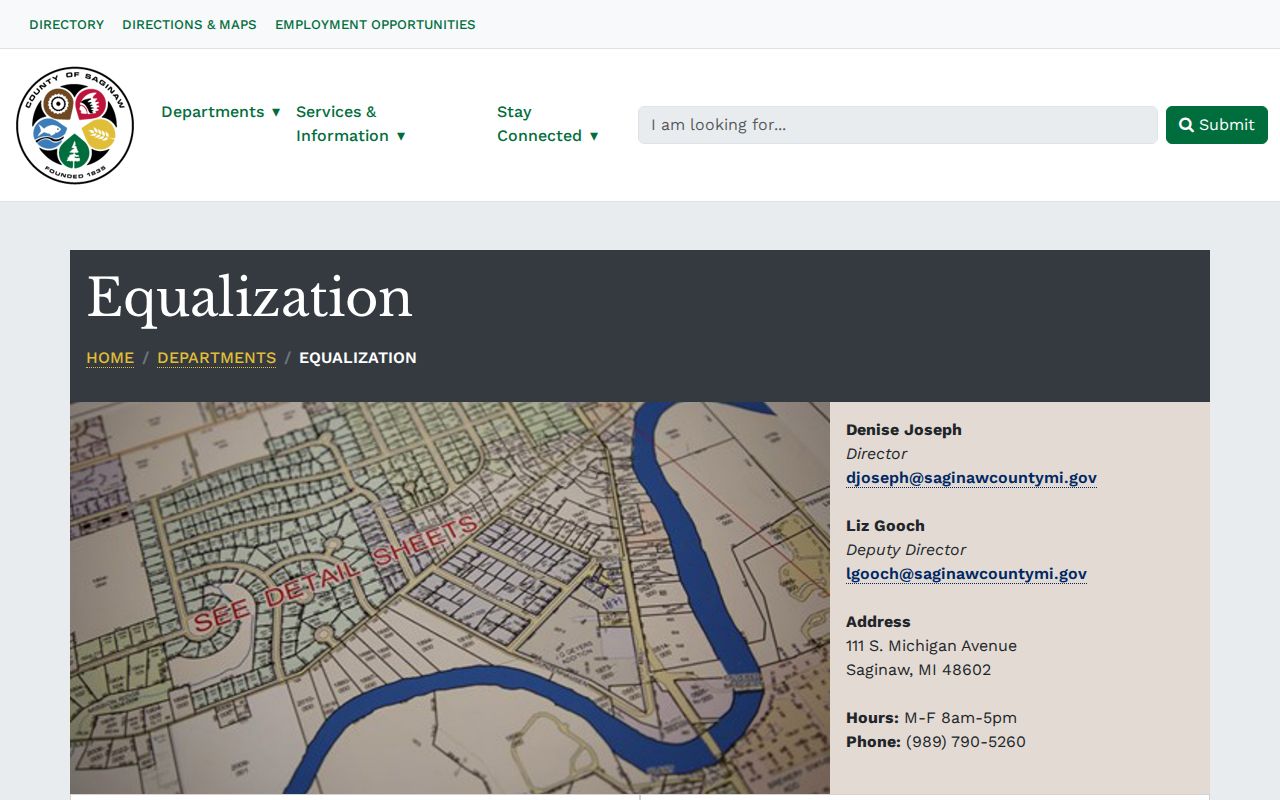
Task: Click the Denise Joseph name text
Action: pos(904,430)
